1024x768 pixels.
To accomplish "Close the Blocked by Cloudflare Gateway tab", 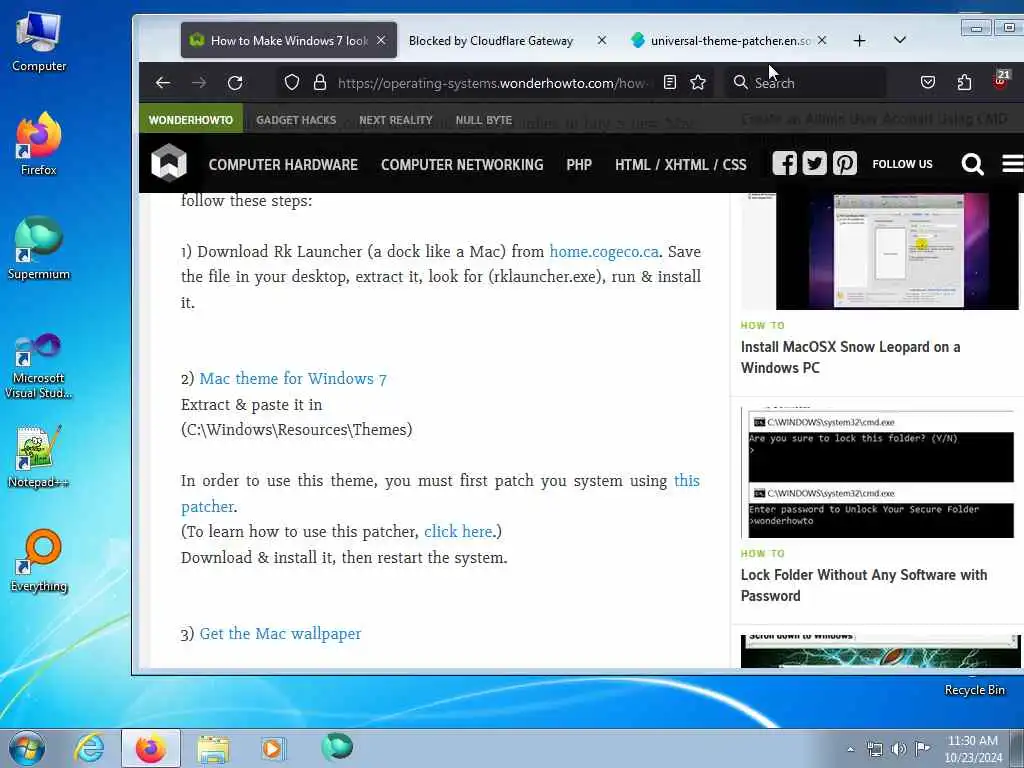I will 601,40.
